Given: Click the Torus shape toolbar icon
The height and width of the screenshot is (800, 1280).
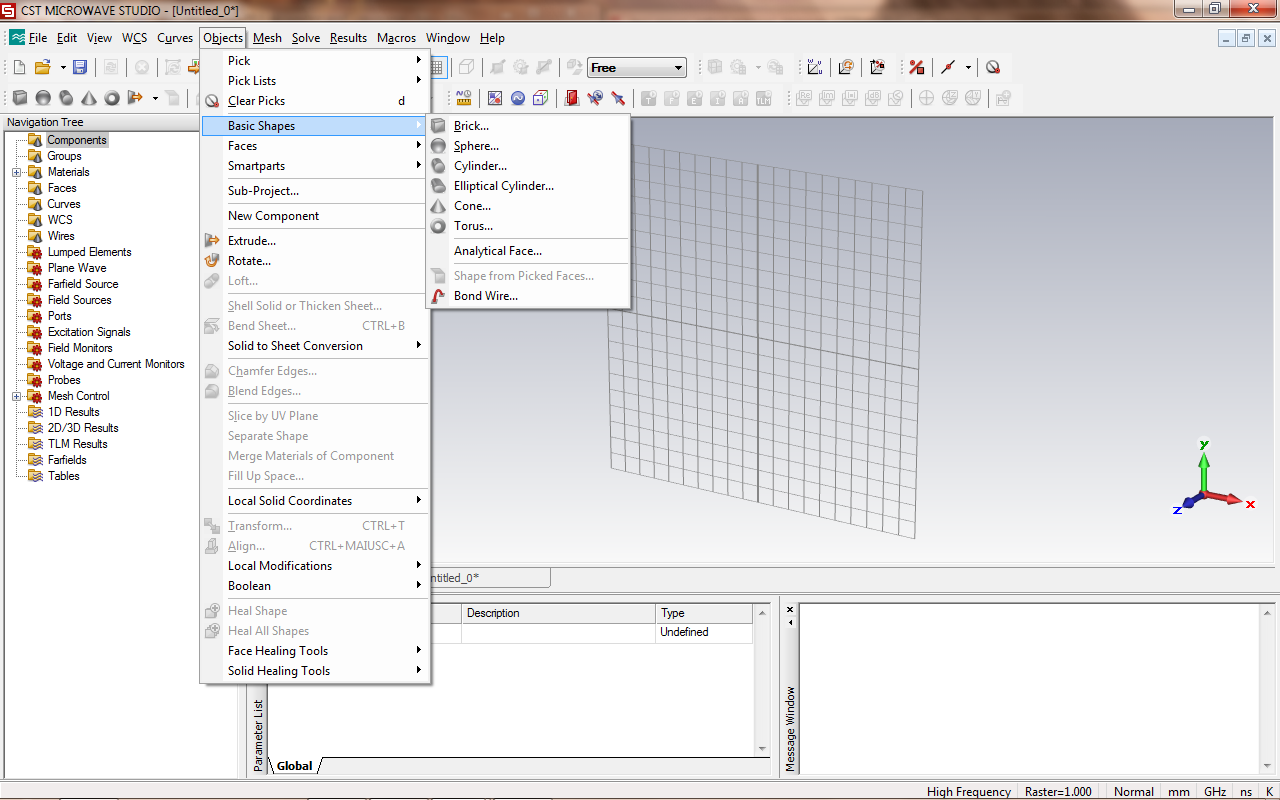Looking at the screenshot, I should (112, 97).
